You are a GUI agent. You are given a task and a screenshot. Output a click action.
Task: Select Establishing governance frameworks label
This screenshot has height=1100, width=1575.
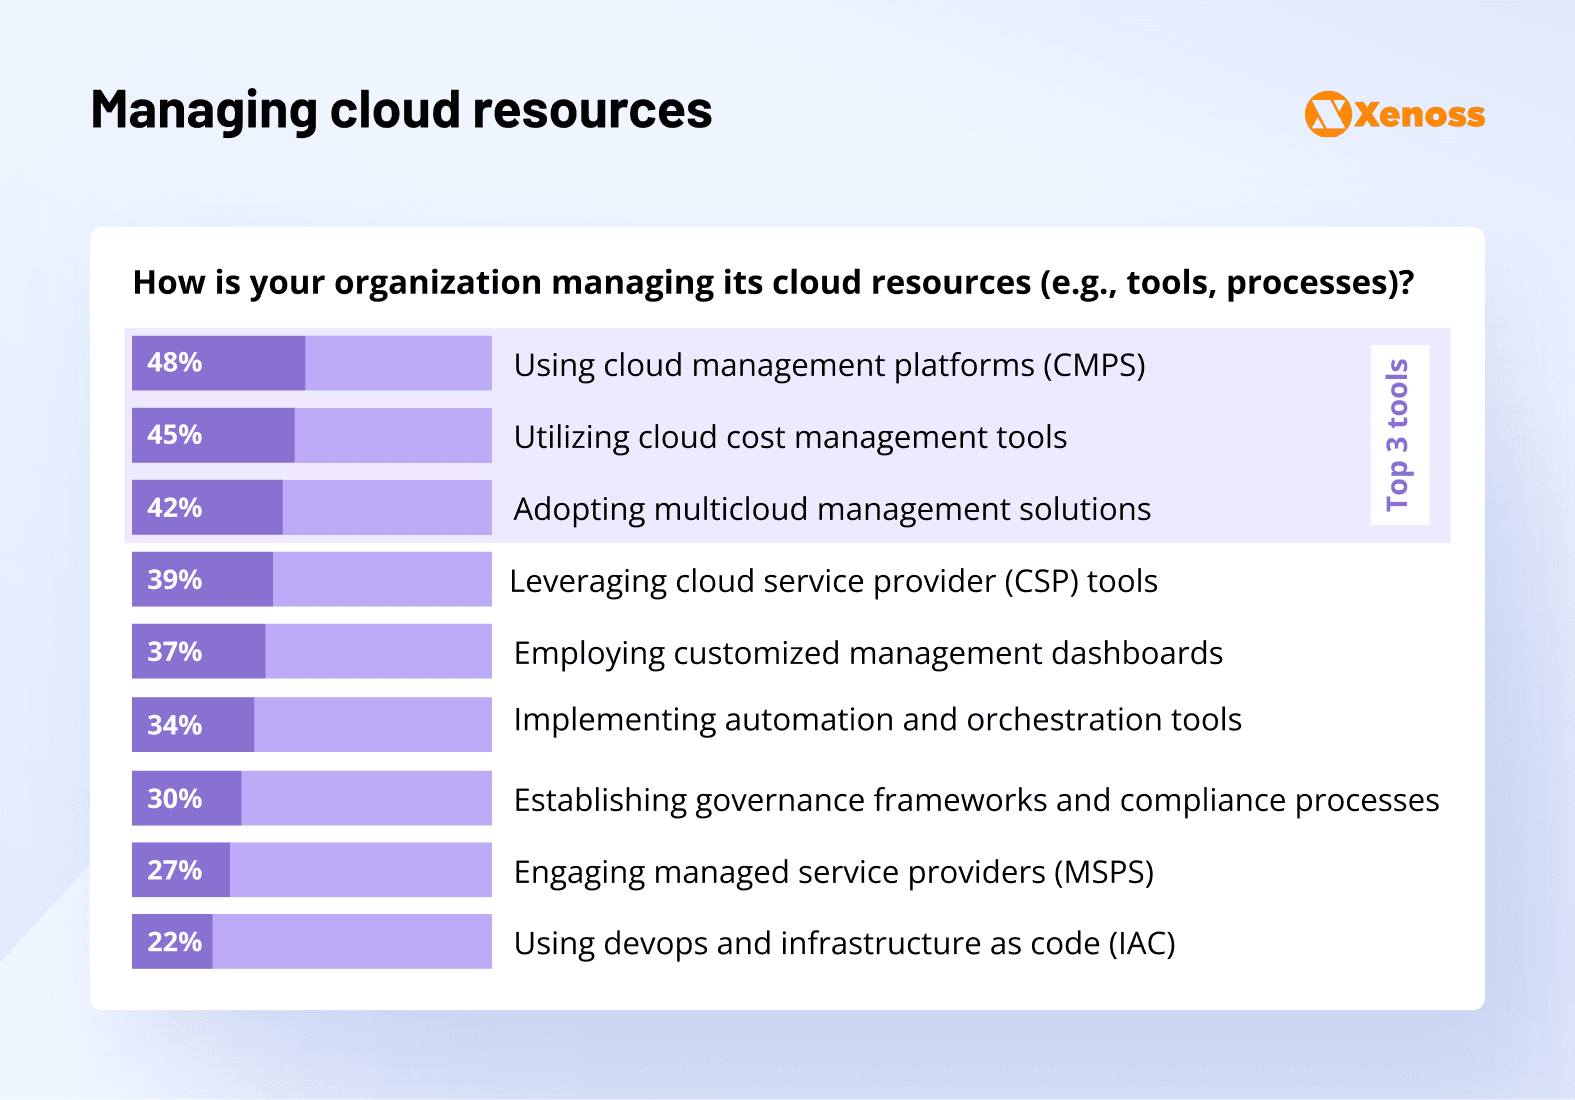pos(976,800)
